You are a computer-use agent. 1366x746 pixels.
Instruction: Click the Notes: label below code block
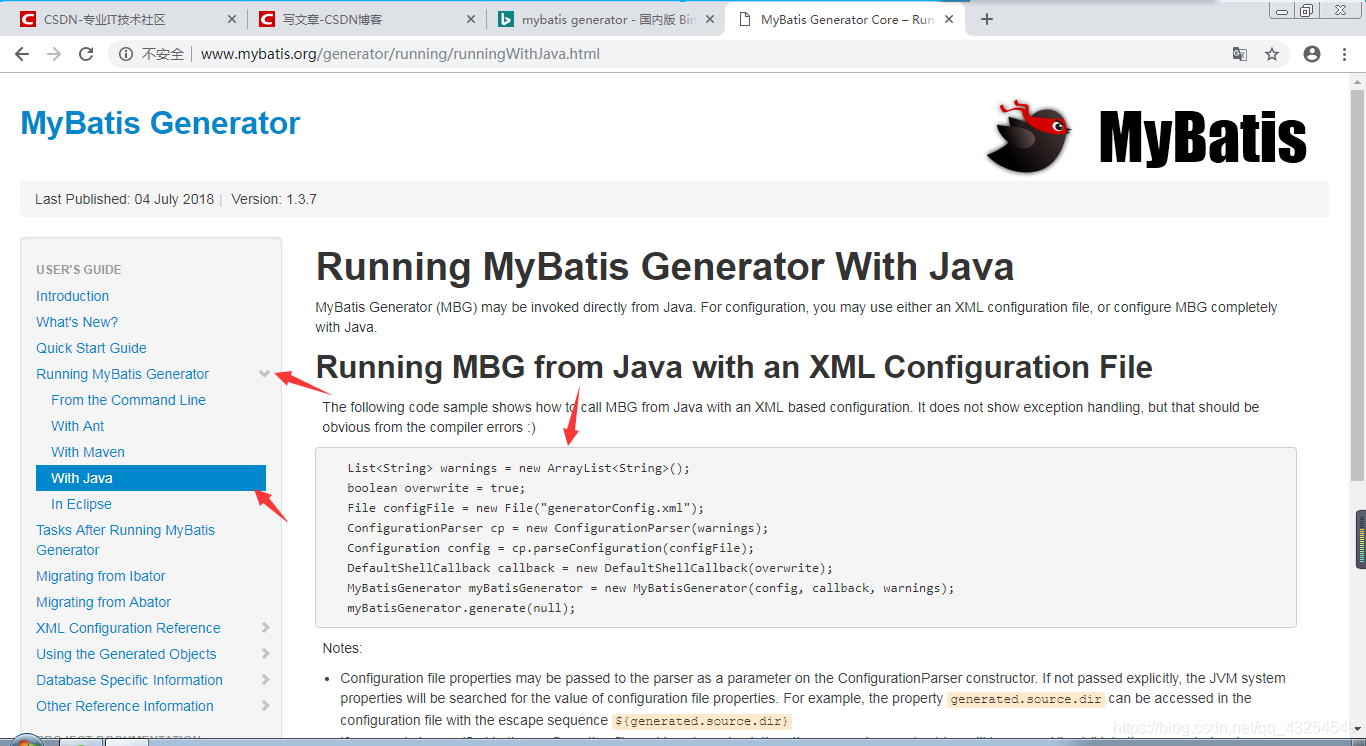pyautogui.click(x=342, y=648)
